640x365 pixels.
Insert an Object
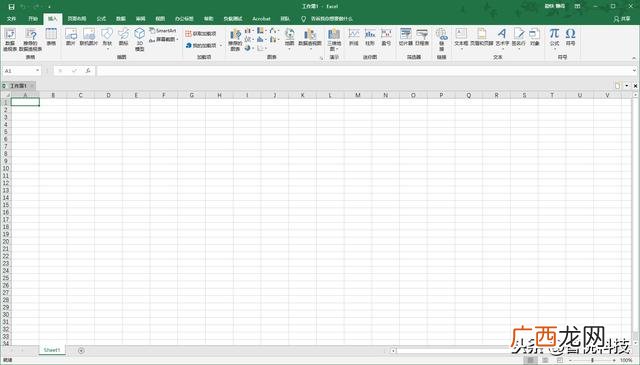point(535,37)
